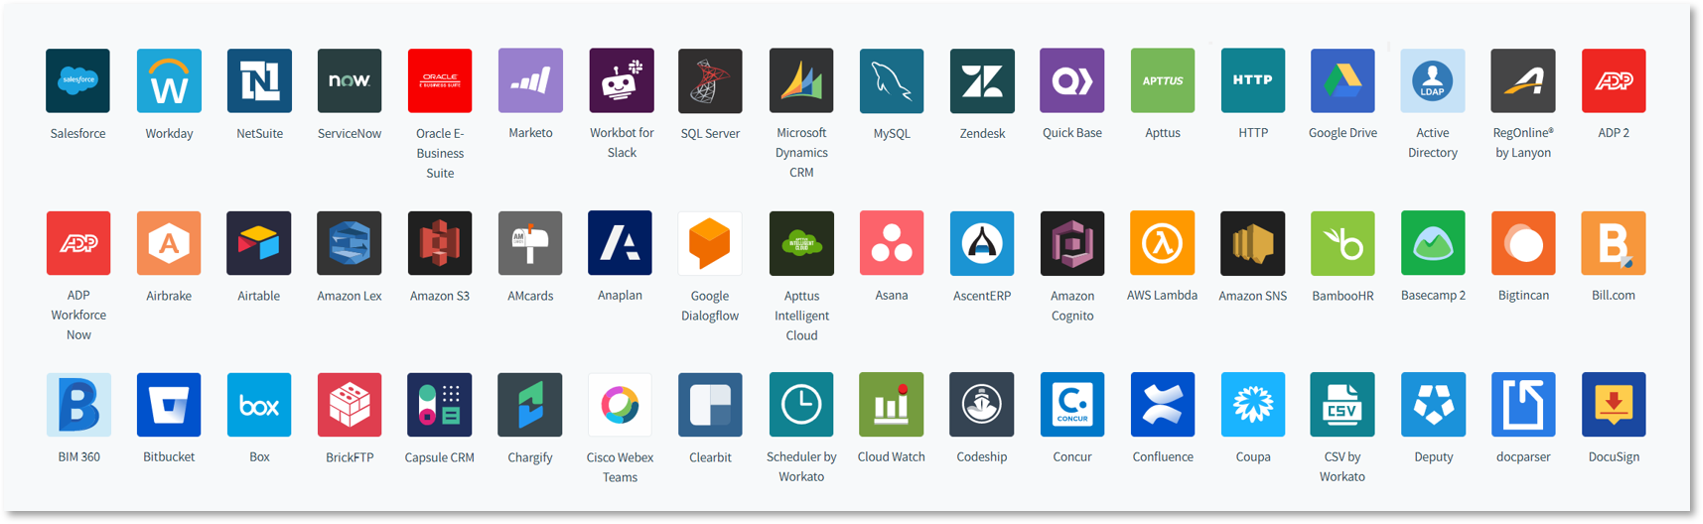Screen dimensions: 1703x524
Task: Click the Scheduler by Workato clock icon
Action: [x=801, y=405]
